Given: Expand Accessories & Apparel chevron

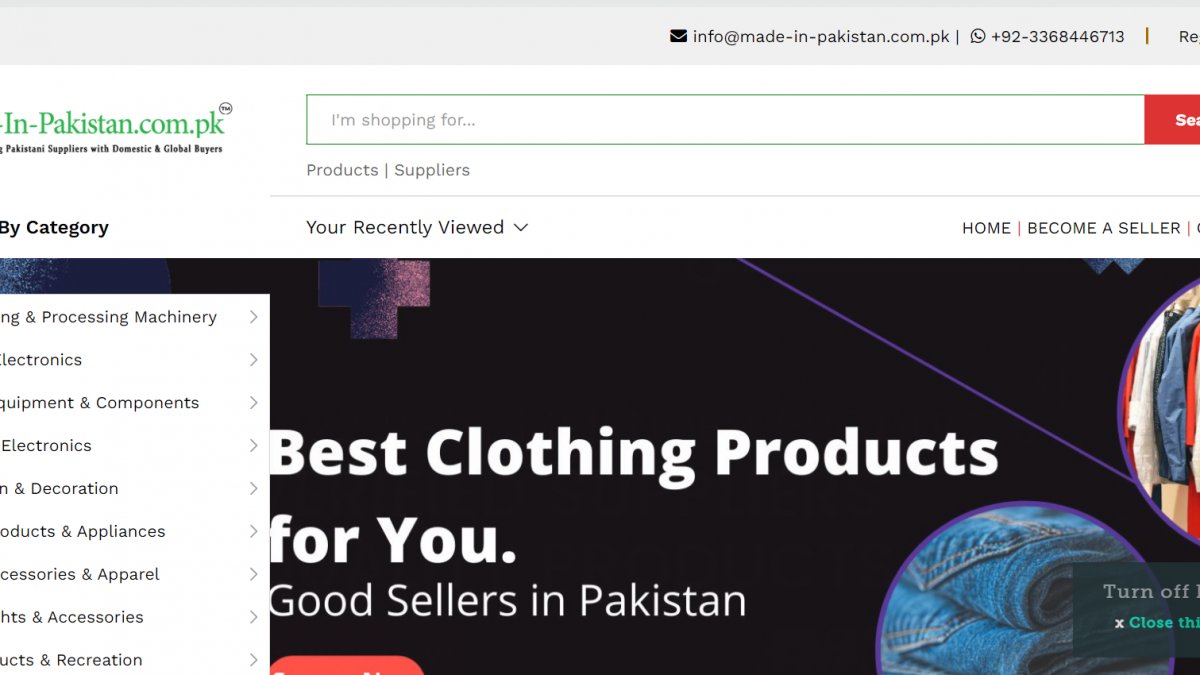Looking at the screenshot, I should point(254,575).
